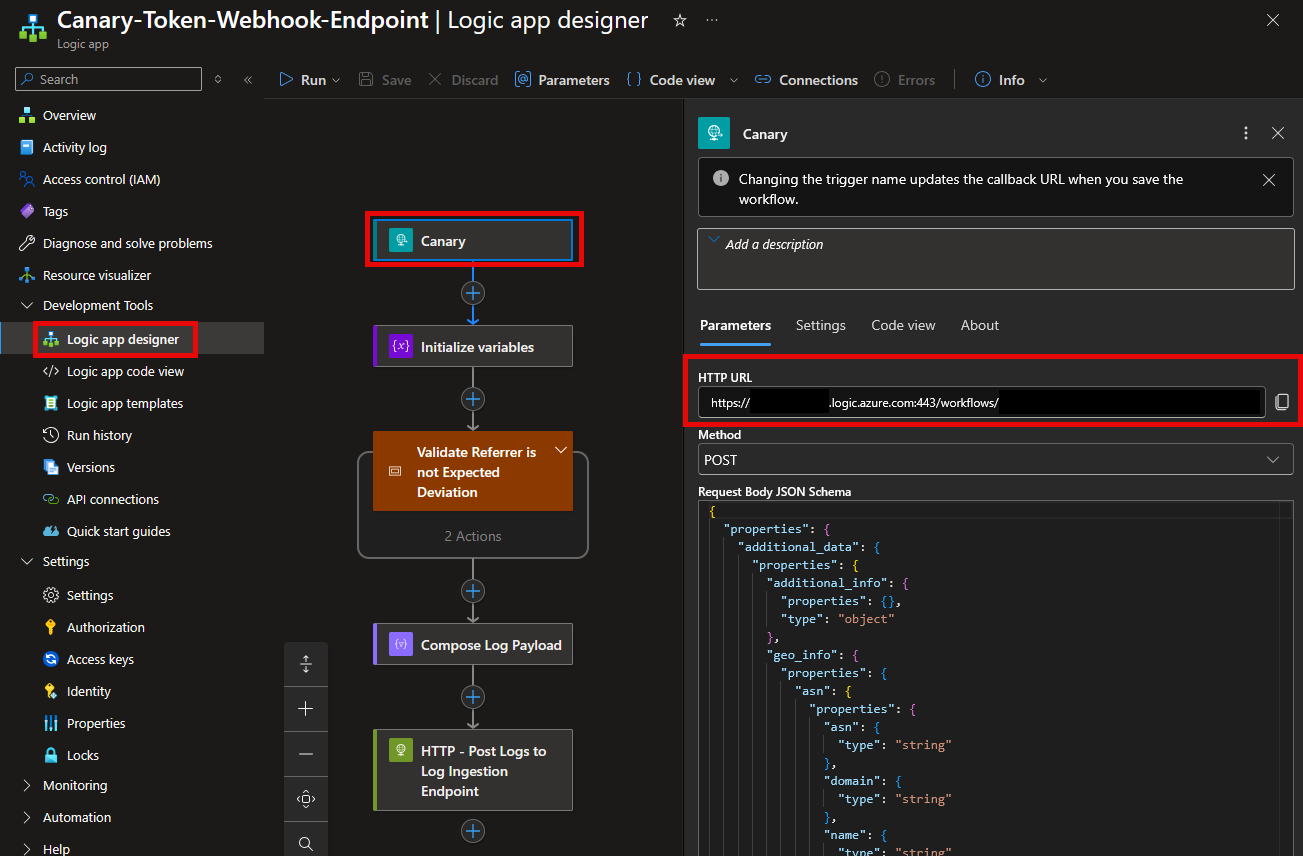Open Connections from the toolbar
Screen dimensions: 1303x856
coord(806,80)
